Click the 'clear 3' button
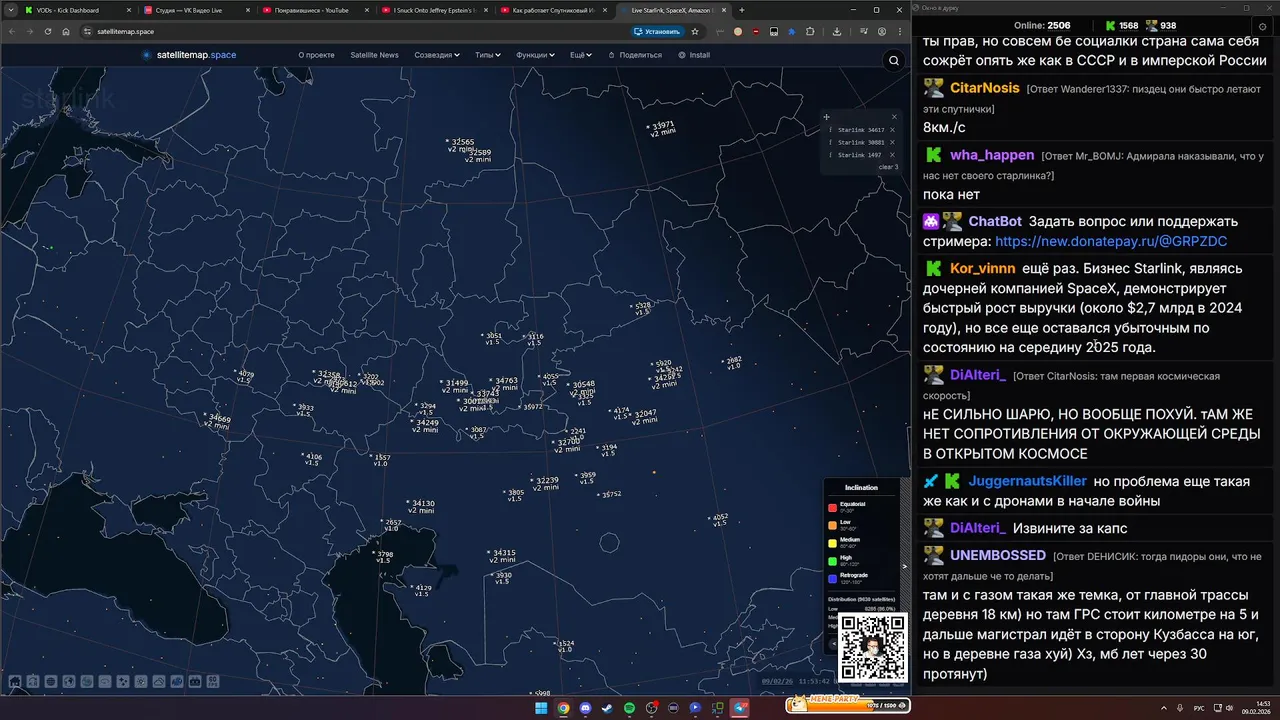 [888, 167]
